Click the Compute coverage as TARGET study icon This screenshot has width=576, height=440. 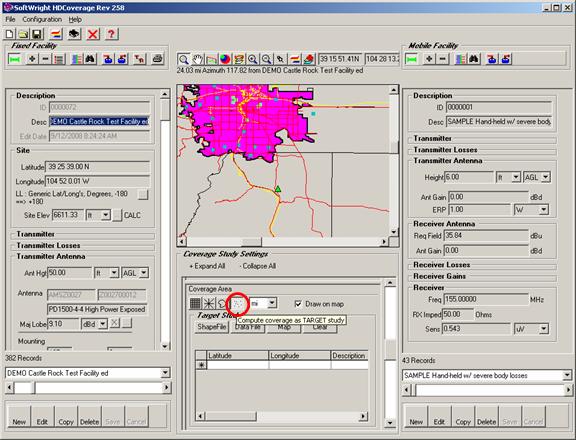[x=238, y=304]
